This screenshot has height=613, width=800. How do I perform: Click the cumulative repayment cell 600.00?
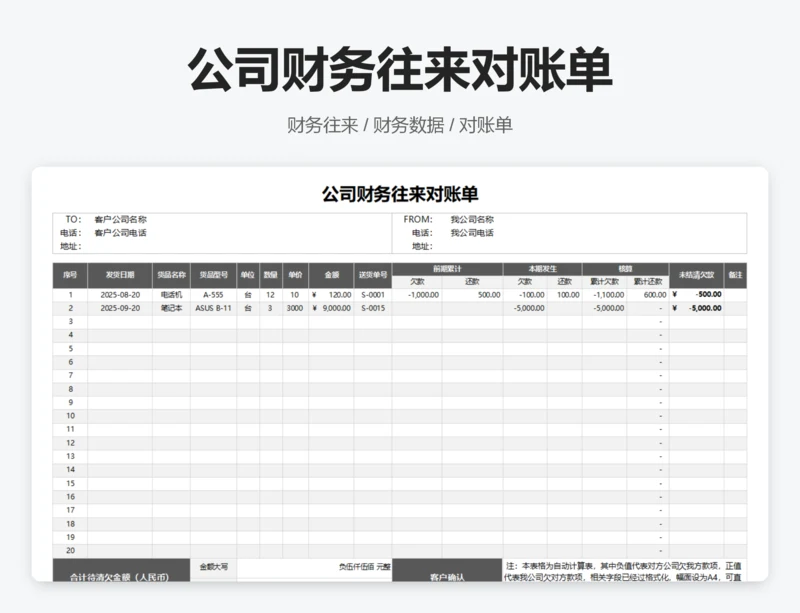point(648,295)
